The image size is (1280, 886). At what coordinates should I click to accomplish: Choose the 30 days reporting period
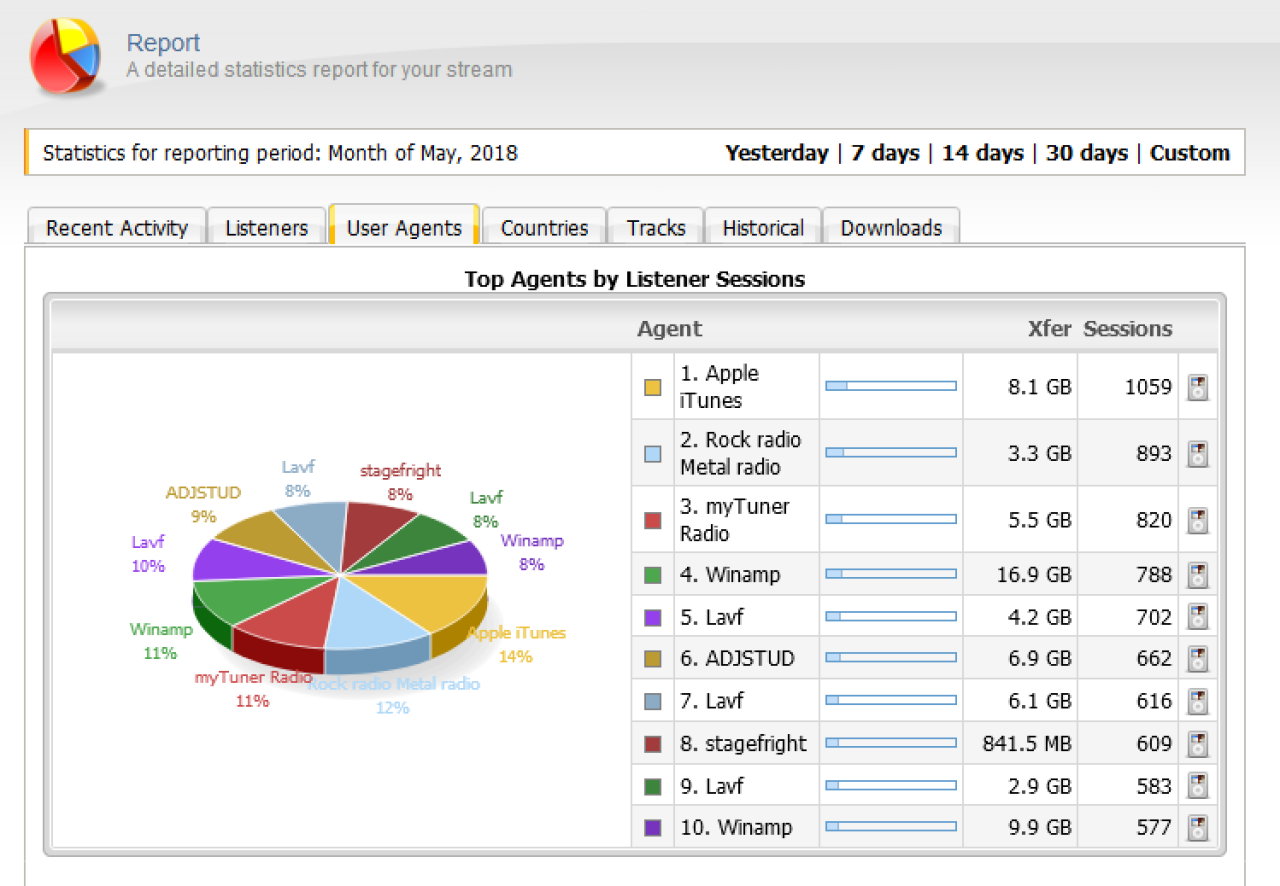pyautogui.click(x=1086, y=153)
